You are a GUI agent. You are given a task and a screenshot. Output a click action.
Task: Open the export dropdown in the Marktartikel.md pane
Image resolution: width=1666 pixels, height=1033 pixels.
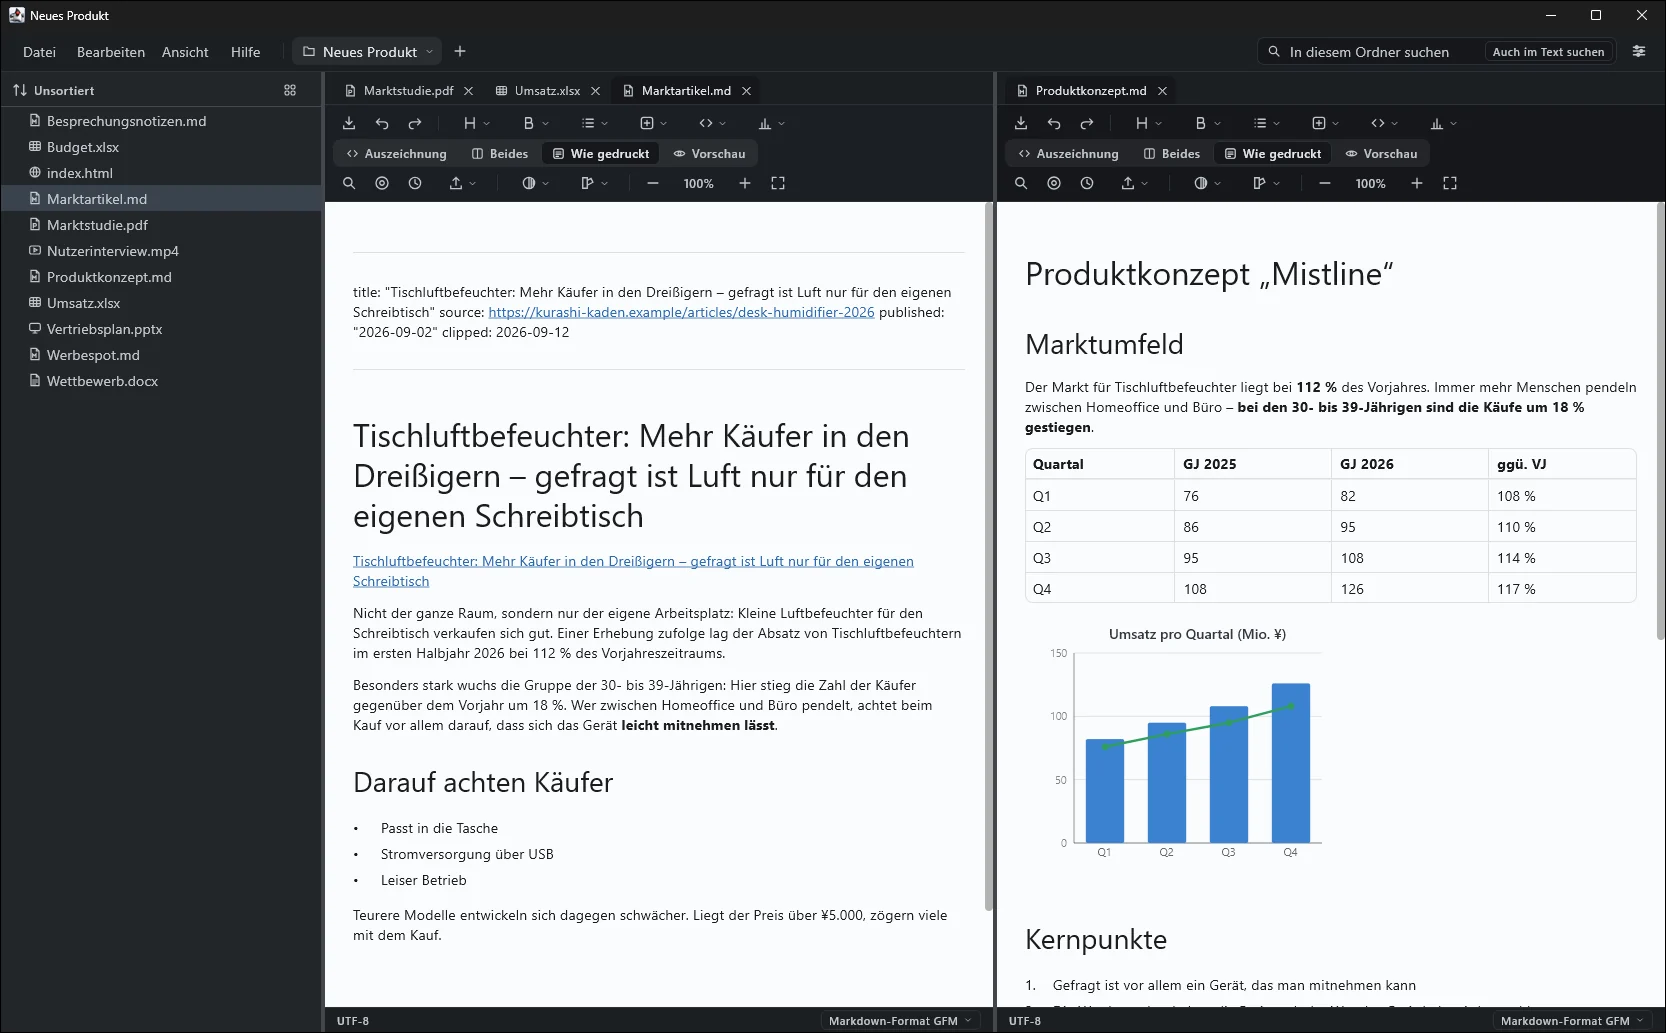(x=462, y=183)
